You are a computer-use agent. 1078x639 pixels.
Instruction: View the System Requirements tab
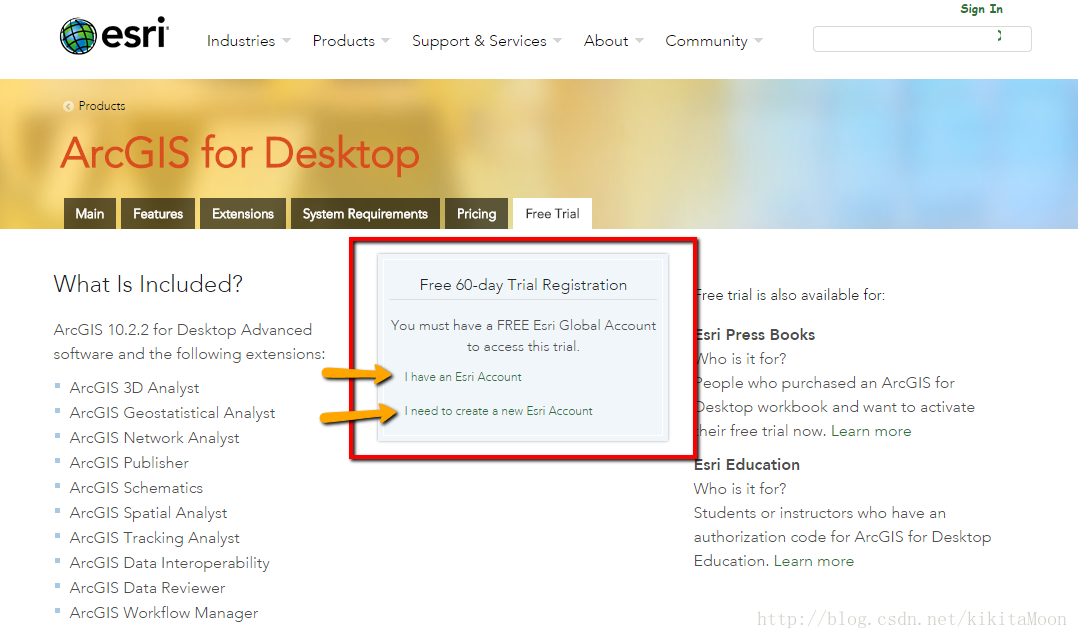click(365, 214)
